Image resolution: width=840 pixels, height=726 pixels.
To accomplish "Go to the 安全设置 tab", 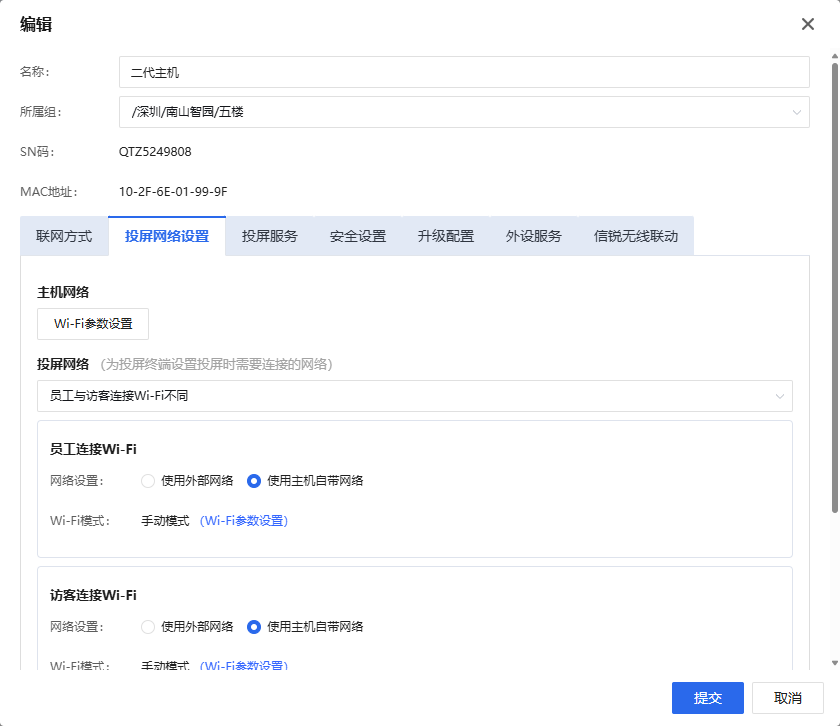I will point(358,237).
